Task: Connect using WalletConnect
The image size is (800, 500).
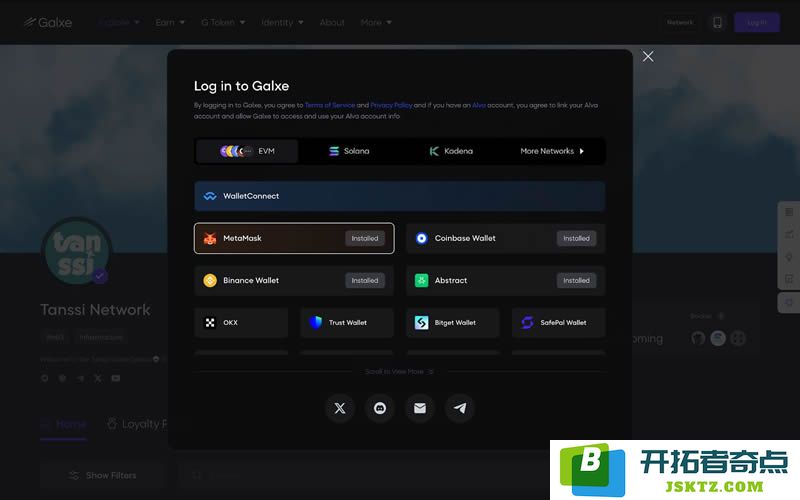Action: 399,196
